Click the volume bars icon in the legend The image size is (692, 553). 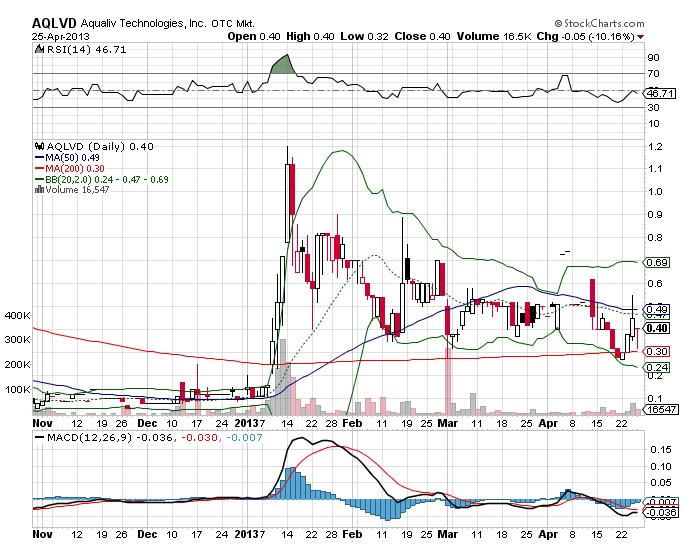click(39, 189)
